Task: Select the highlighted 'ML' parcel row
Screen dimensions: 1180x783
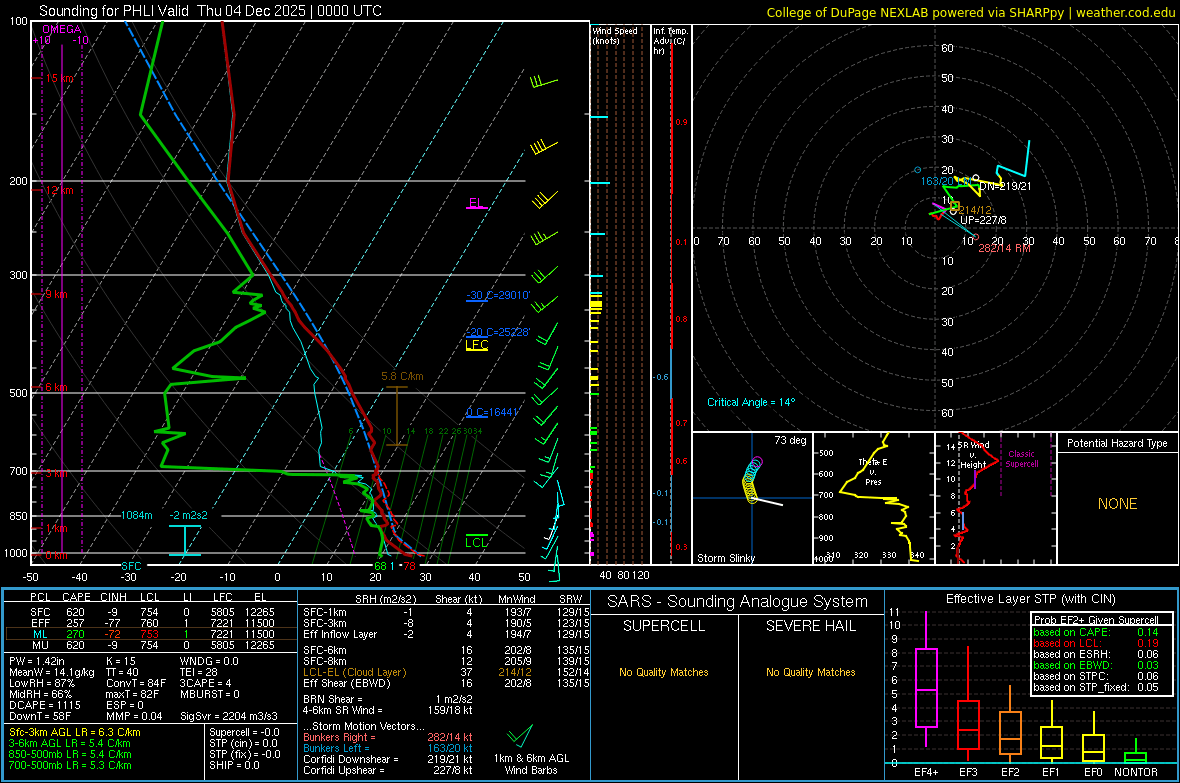Action: pos(150,634)
